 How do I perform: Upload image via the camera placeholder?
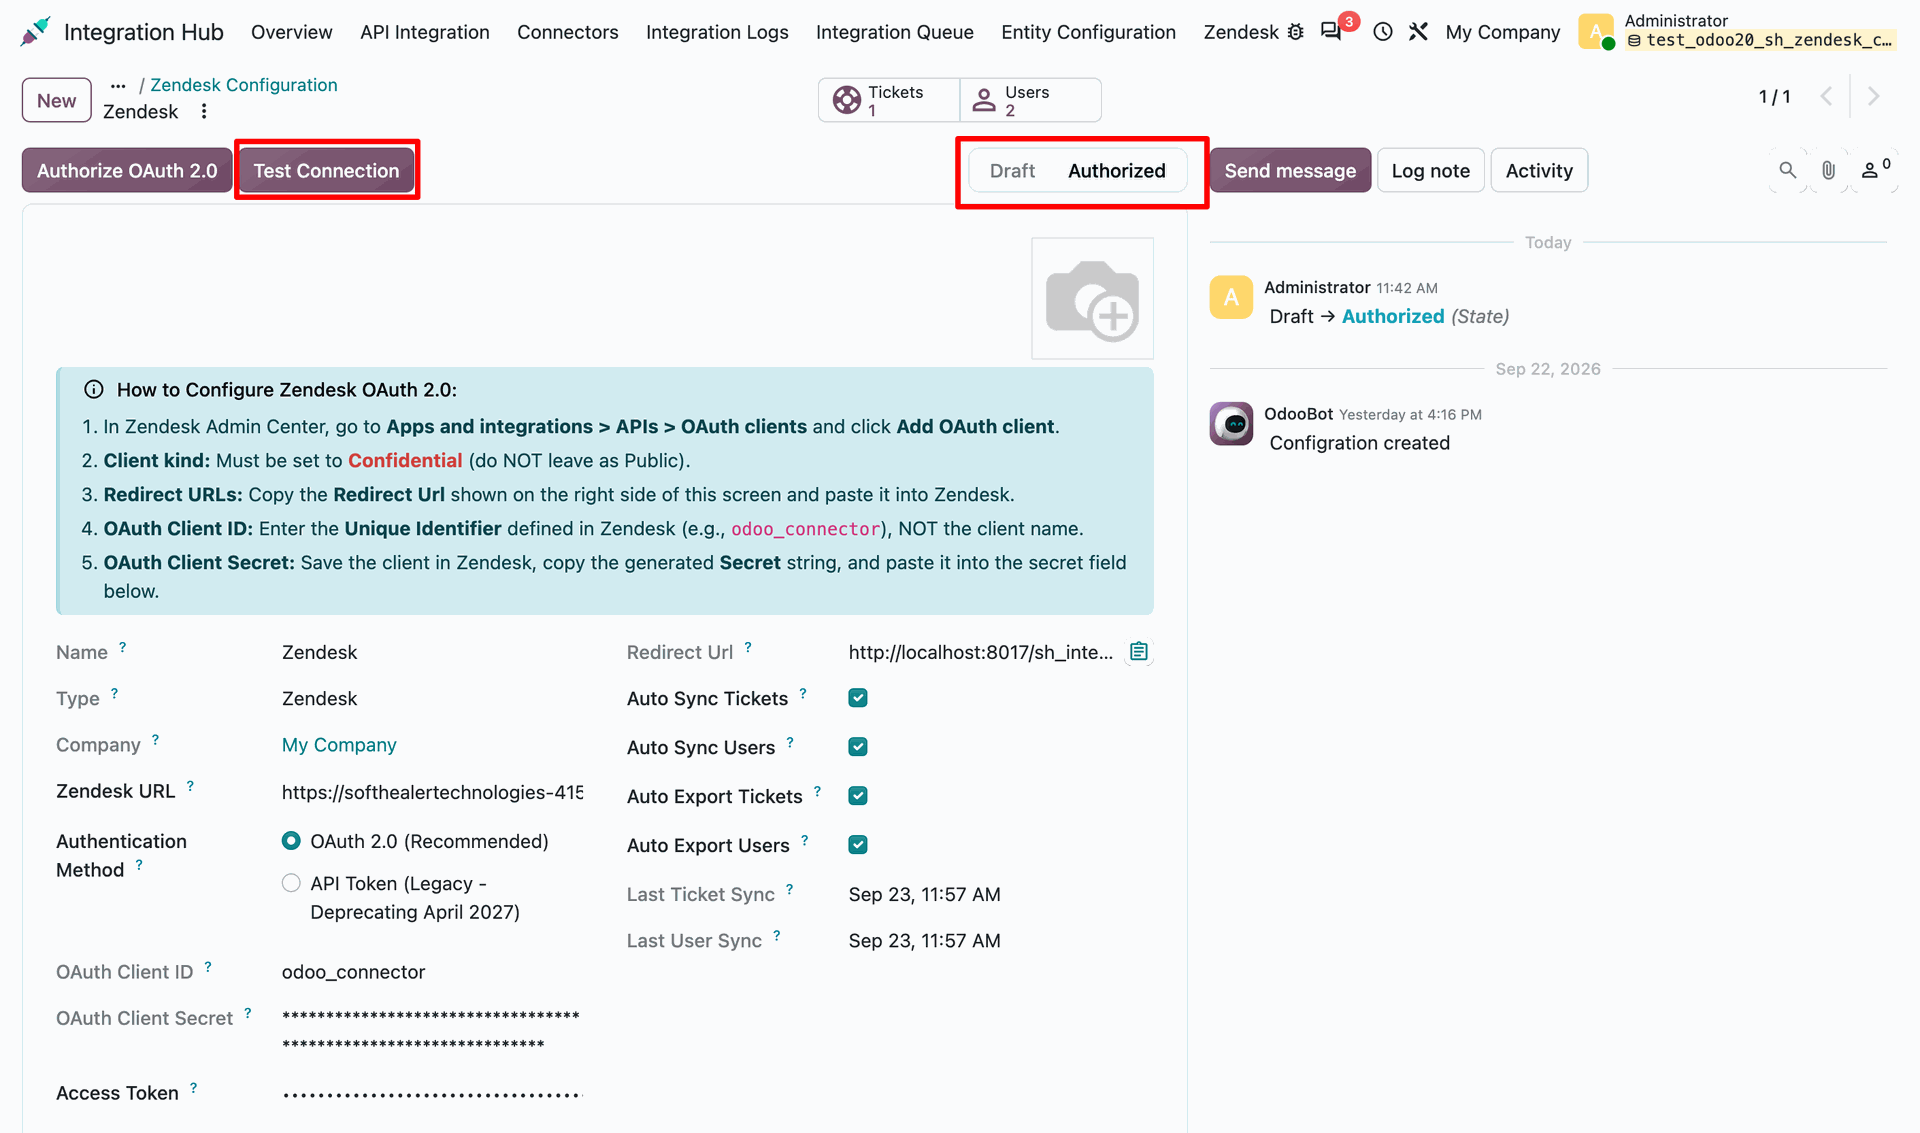click(1092, 298)
